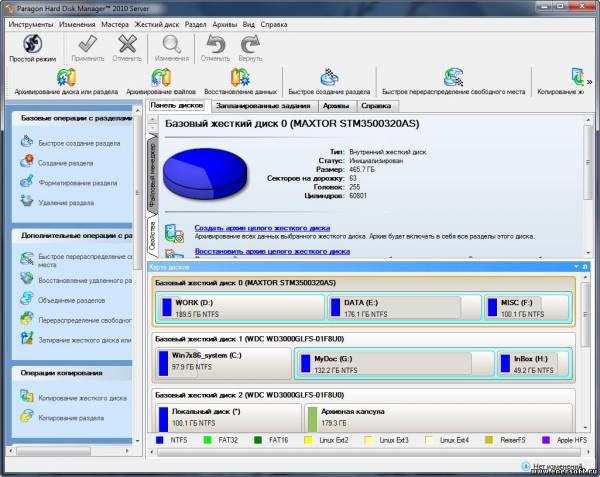Image resolution: width=600 pixels, height=477 pixels.
Task: Open Восстановление данных wizard
Action: (x=240, y=81)
